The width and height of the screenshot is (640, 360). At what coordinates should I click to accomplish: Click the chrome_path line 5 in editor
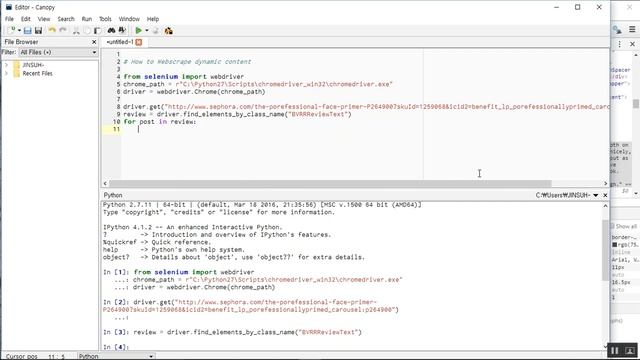coord(258,84)
